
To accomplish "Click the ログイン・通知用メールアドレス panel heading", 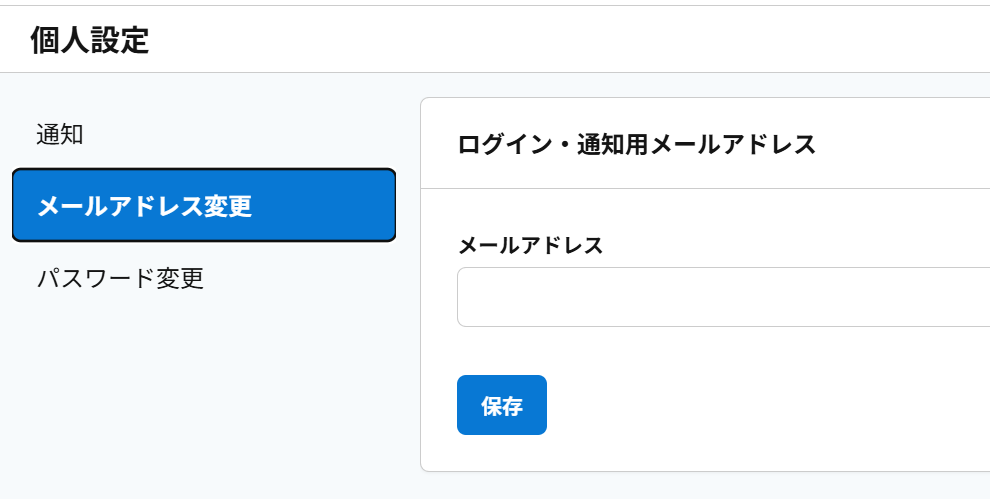I will click(x=636, y=144).
